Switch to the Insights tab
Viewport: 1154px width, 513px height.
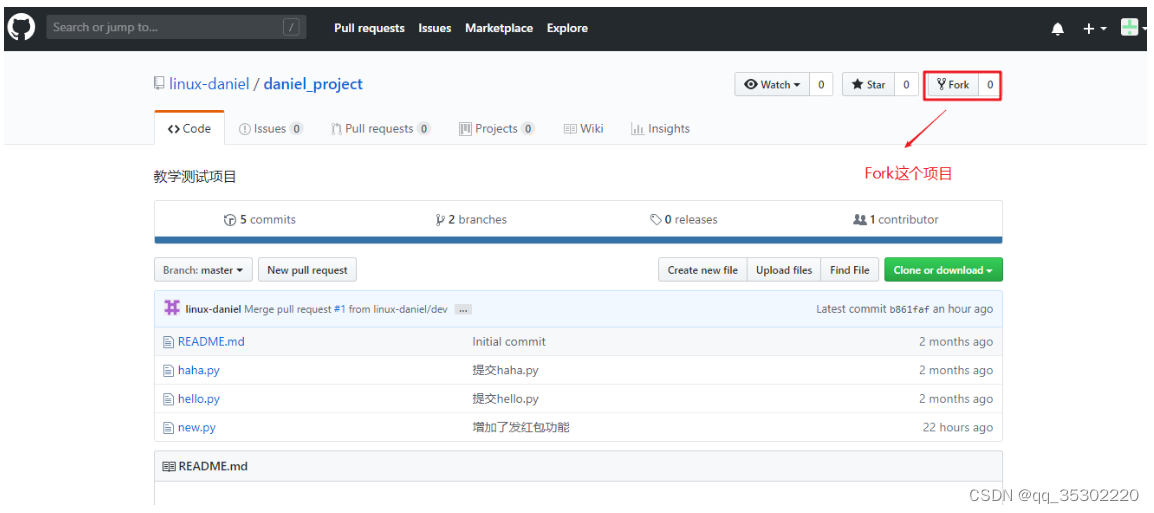click(x=660, y=129)
